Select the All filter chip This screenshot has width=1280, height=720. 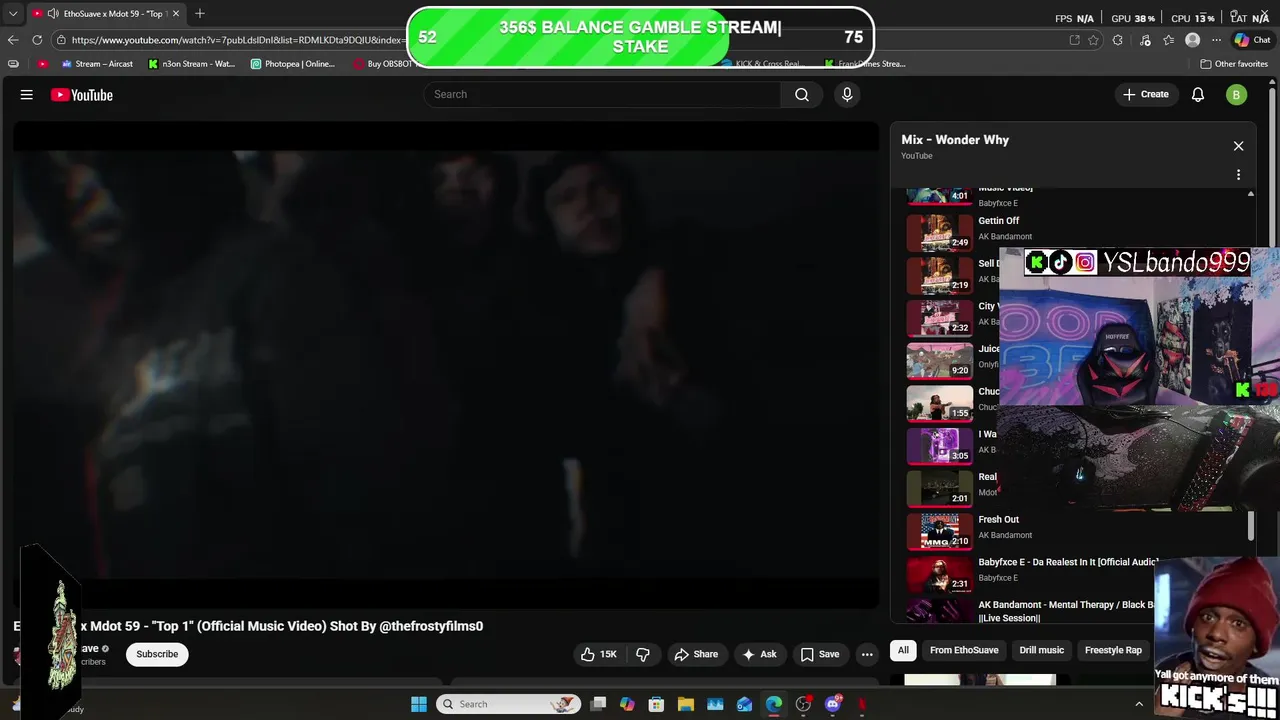[x=903, y=650]
